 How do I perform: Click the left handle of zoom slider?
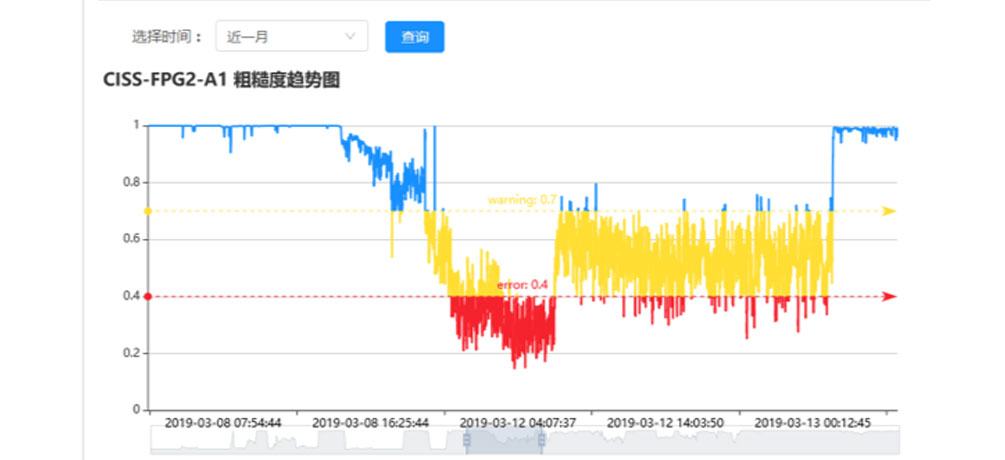click(465, 439)
